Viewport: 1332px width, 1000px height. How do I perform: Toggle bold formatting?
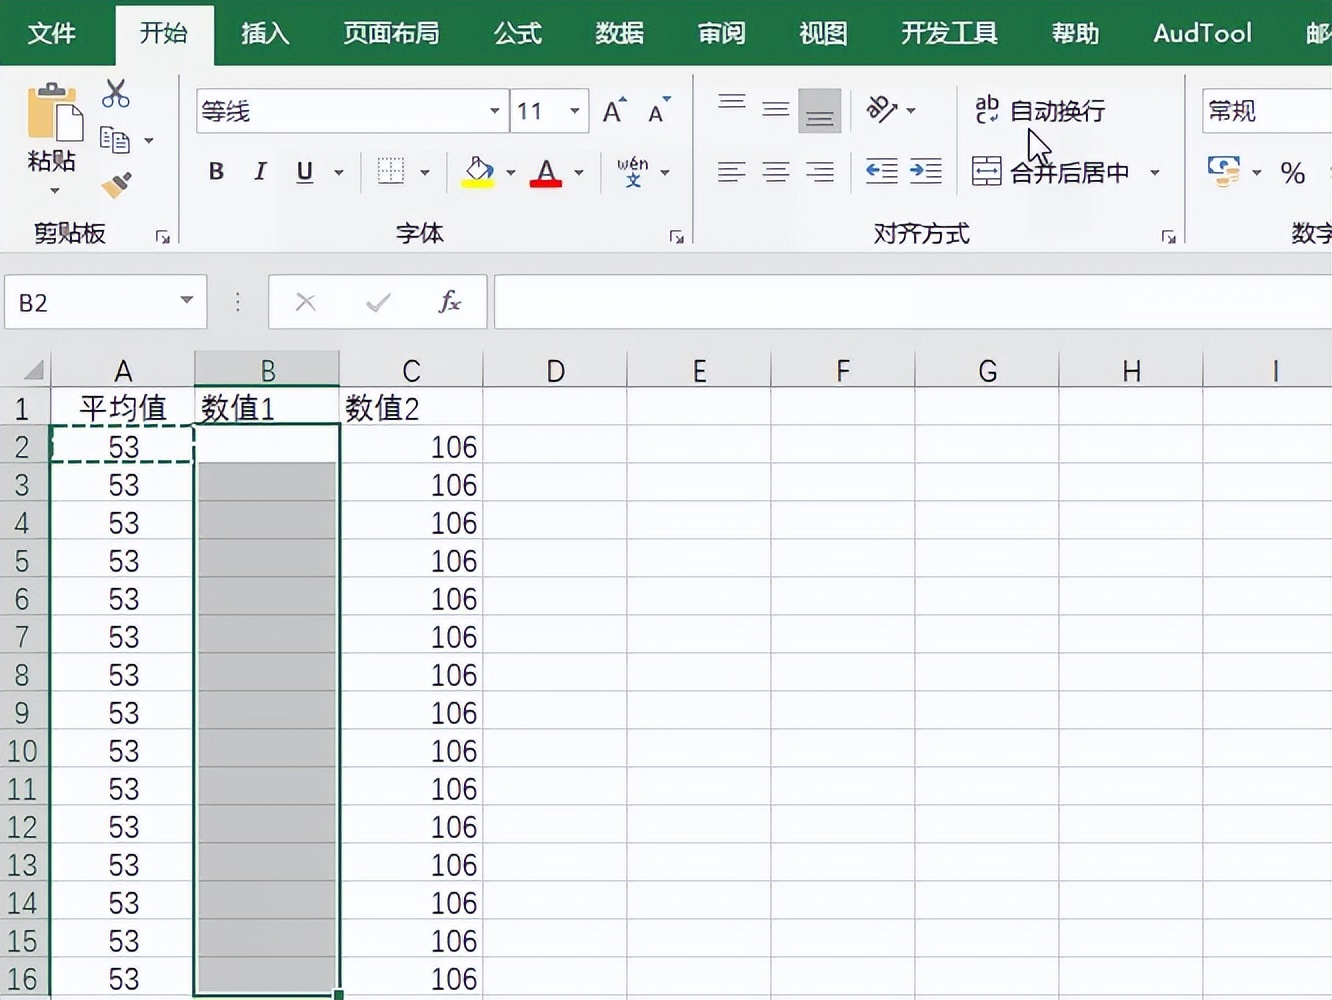click(215, 171)
